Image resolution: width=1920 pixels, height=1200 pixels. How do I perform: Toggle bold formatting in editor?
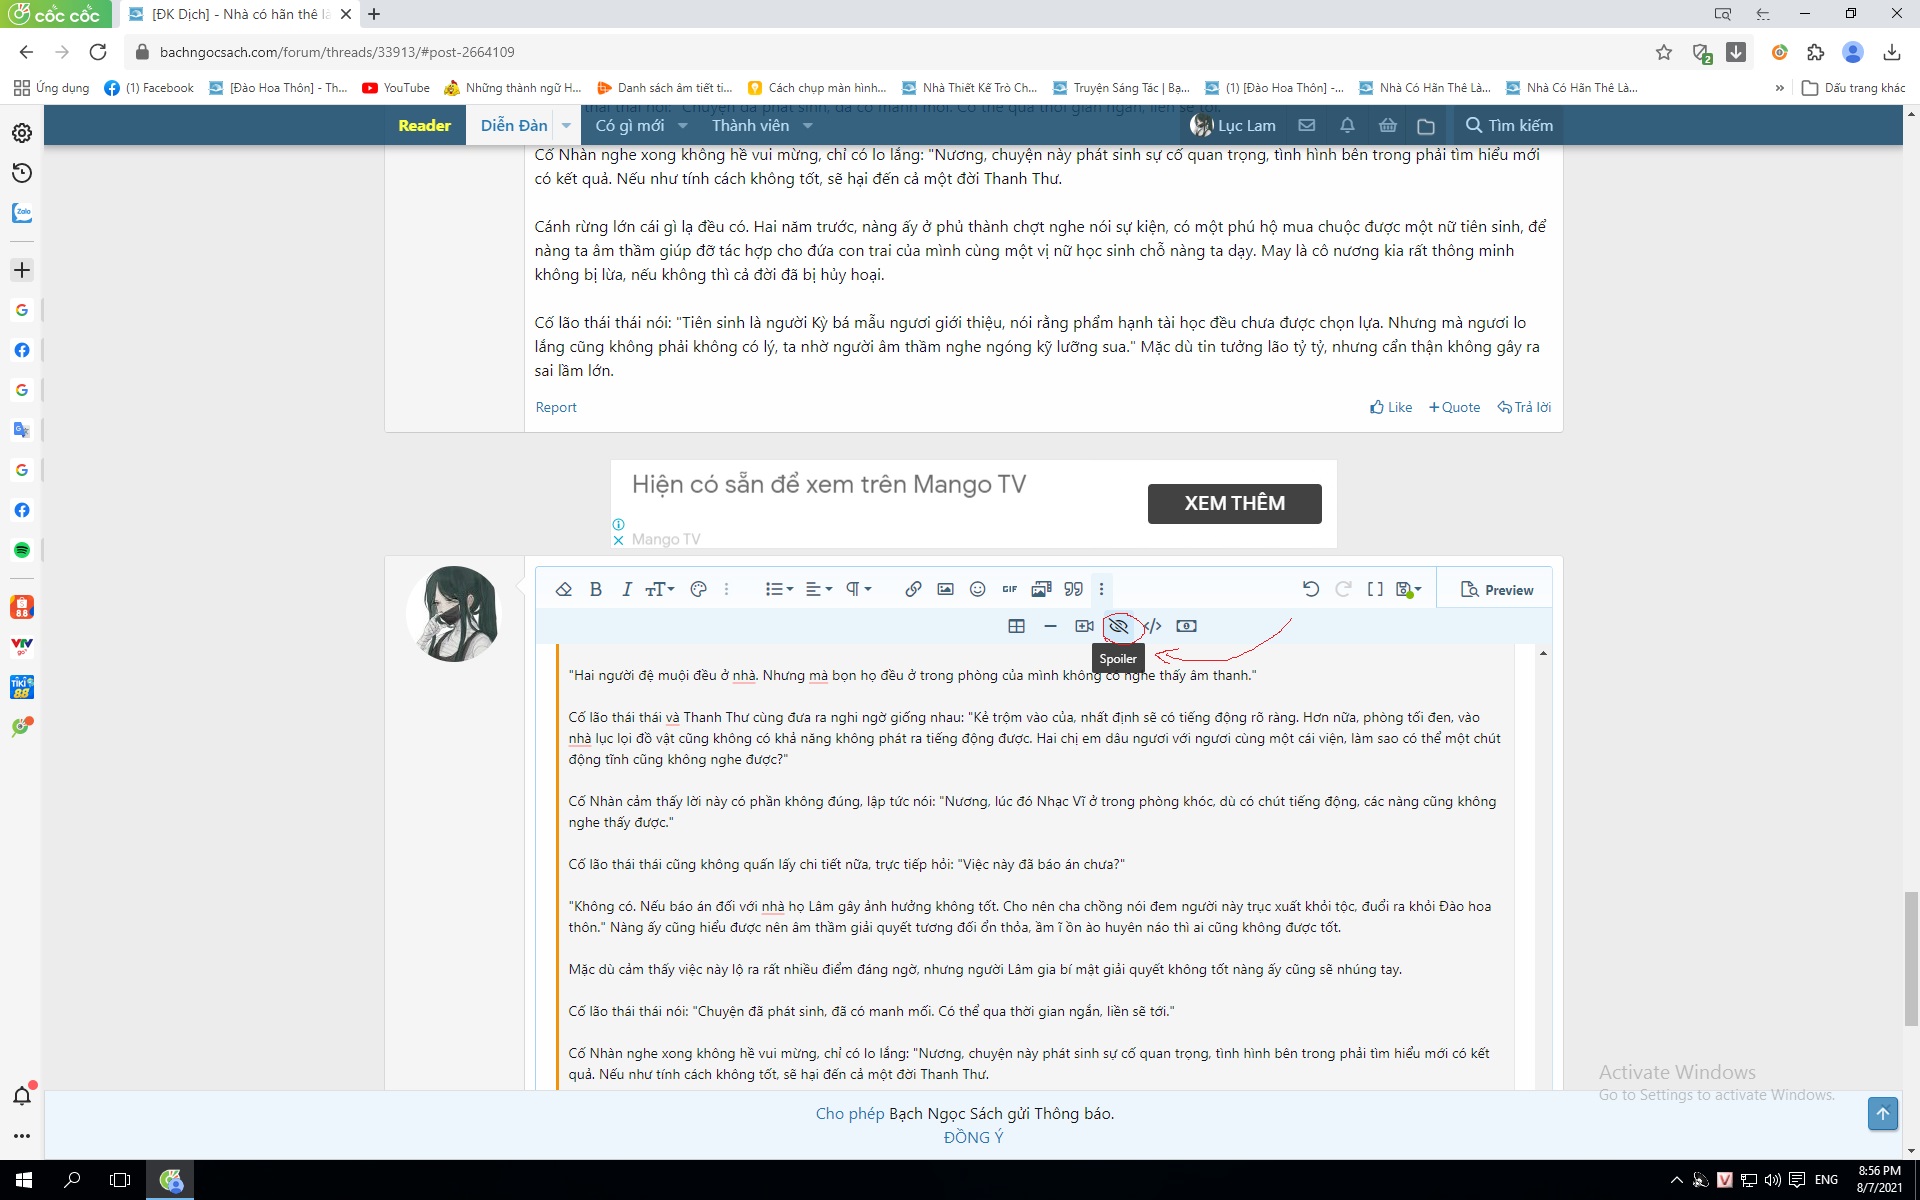(x=595, y=589)
